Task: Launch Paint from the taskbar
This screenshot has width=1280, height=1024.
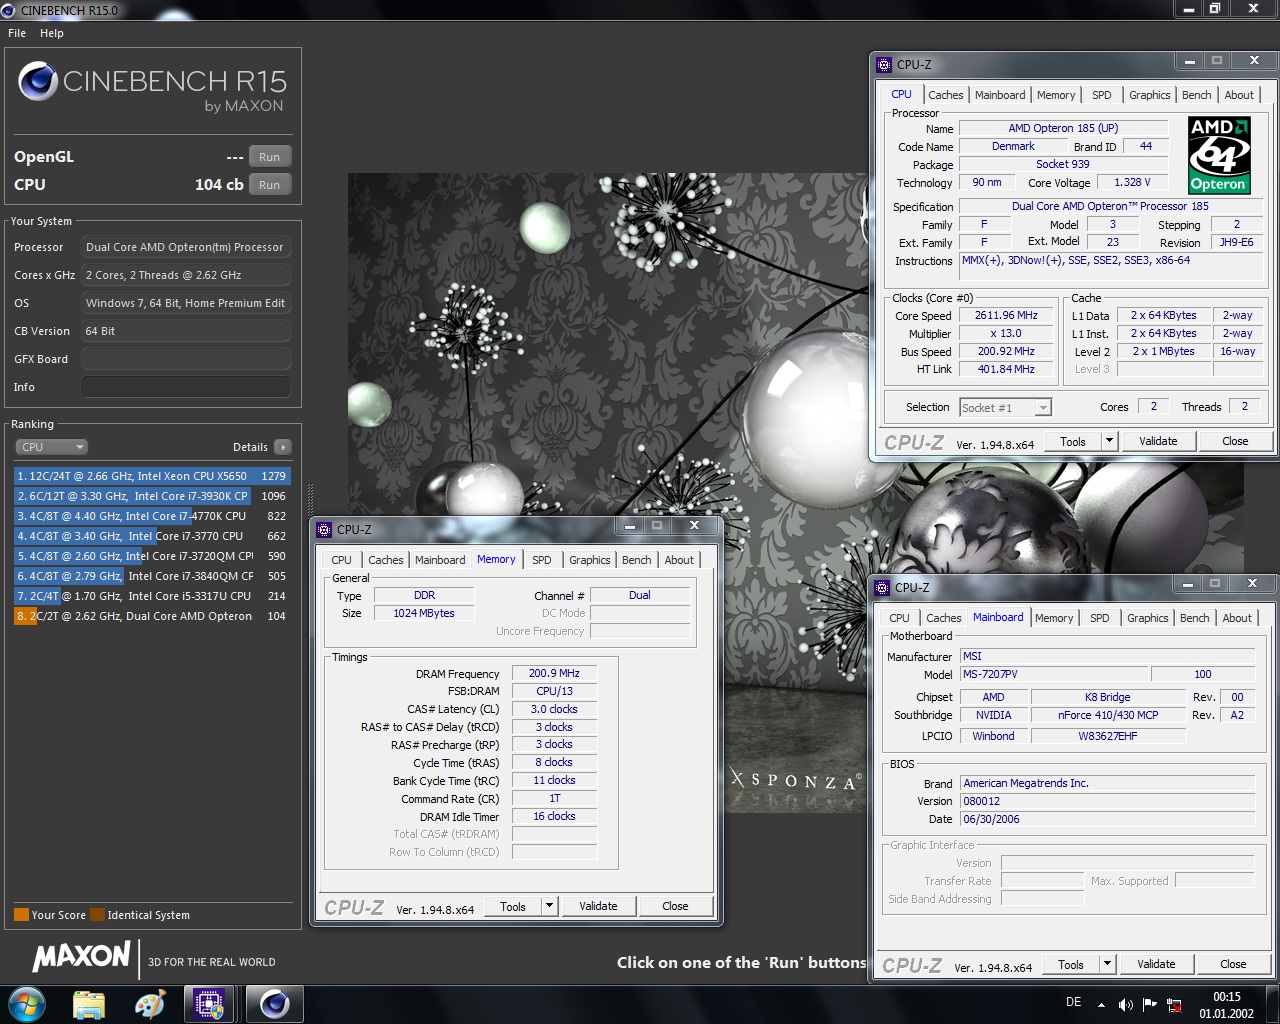Action: 149,1004
